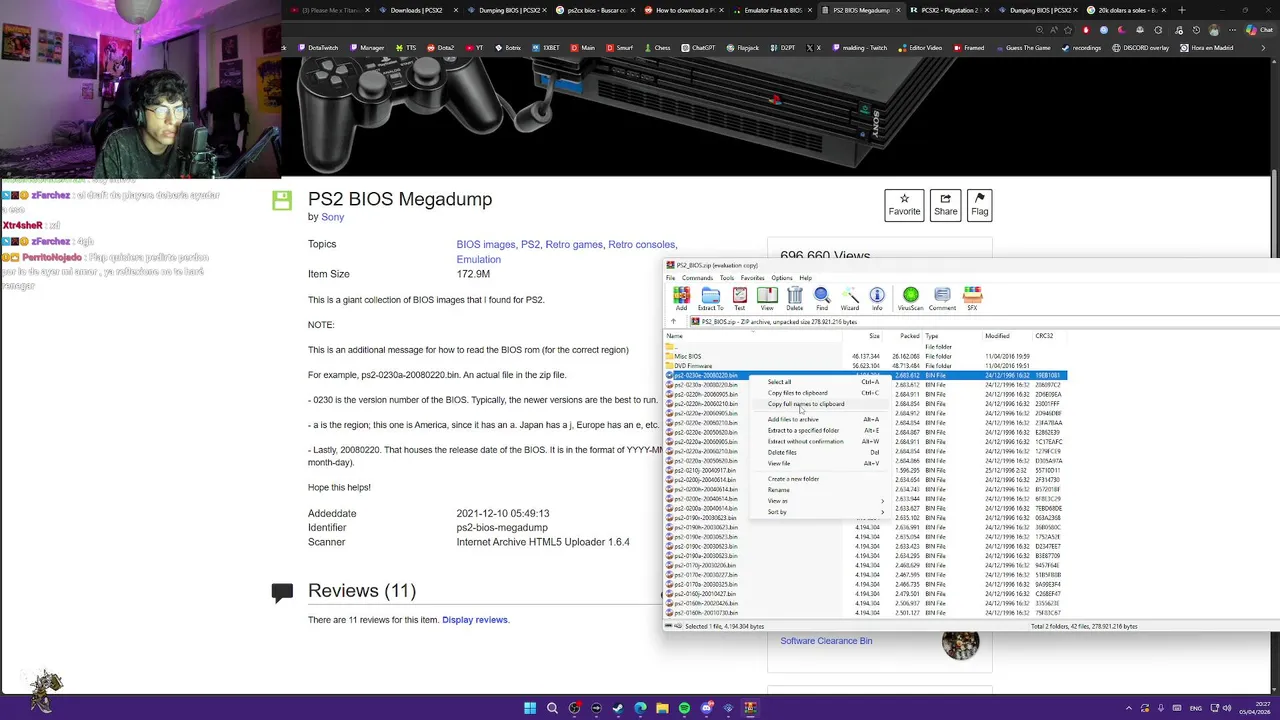Viewport: 1280px width, 720px height.
Task: Open Software Clearance Bin link
Action: click(x=826, y=641)
